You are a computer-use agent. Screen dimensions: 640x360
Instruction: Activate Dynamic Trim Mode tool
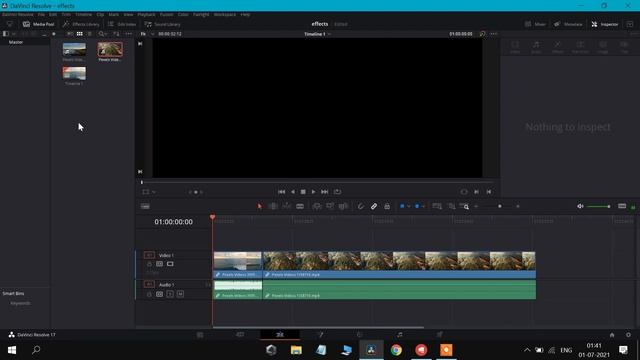pos(287,207)
